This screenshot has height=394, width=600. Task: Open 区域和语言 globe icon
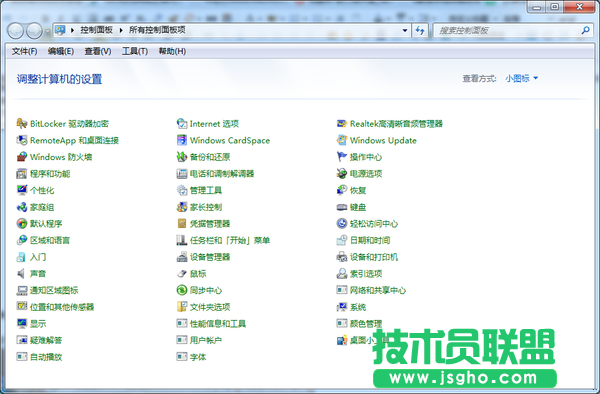22,240
